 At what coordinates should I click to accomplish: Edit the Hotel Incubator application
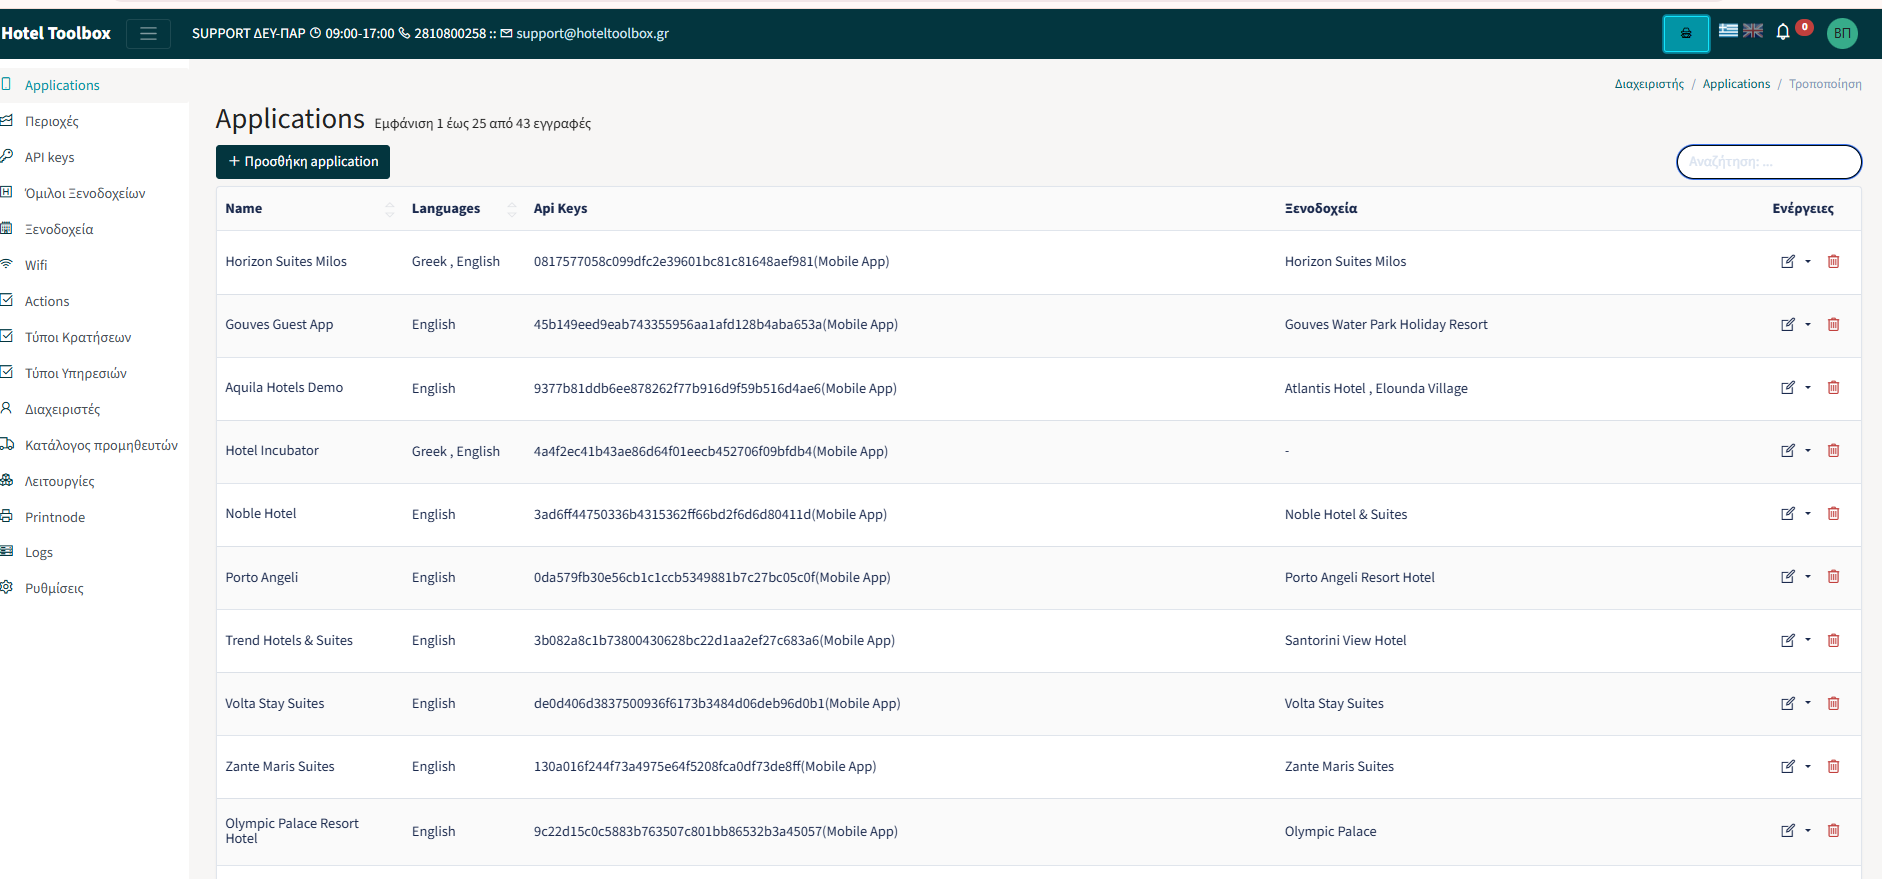tap(1788, 450)
